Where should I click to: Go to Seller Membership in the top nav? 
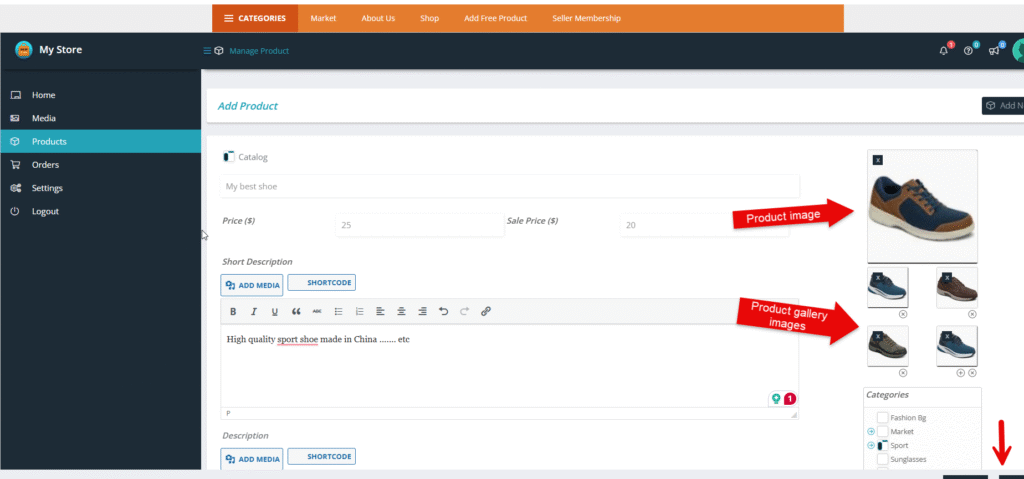[586, 18]
